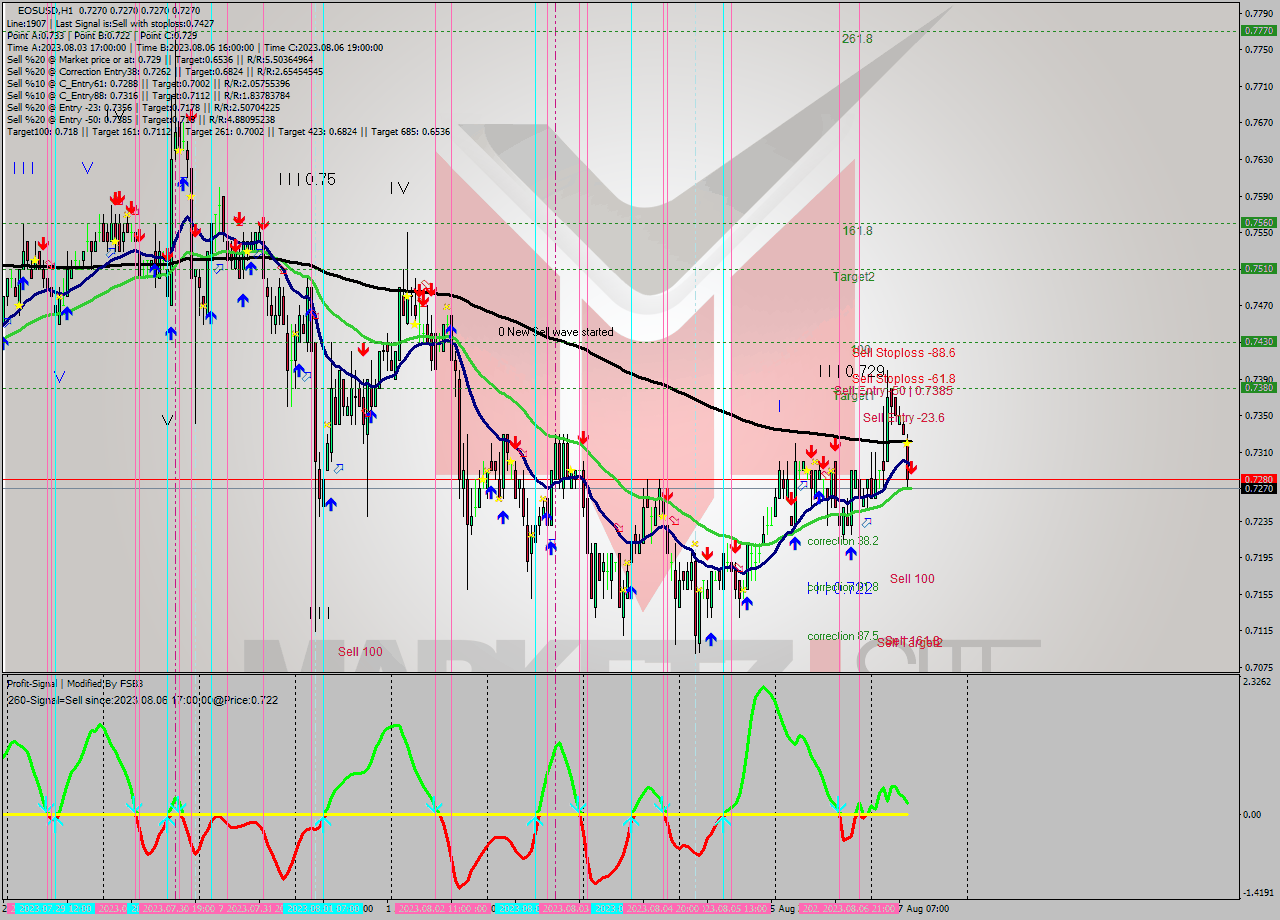Select 'correction 38.2' label

843,541
